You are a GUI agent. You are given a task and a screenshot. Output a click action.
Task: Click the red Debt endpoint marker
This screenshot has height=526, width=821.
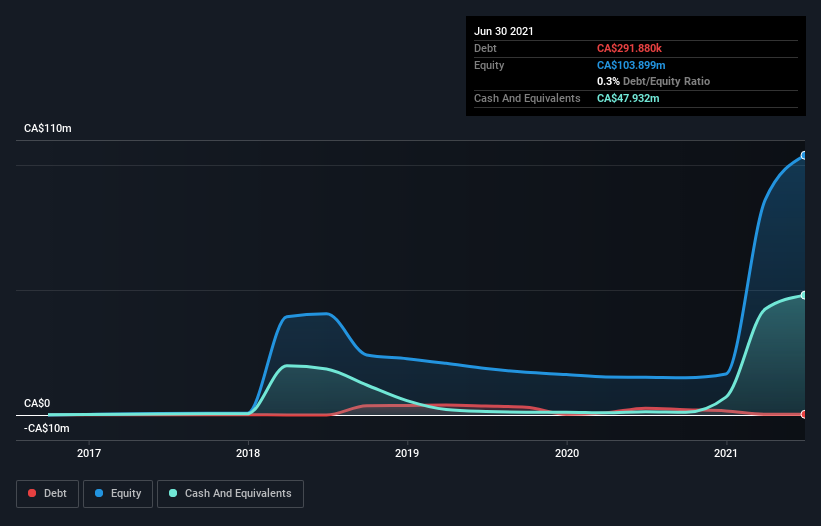[803, 414]
